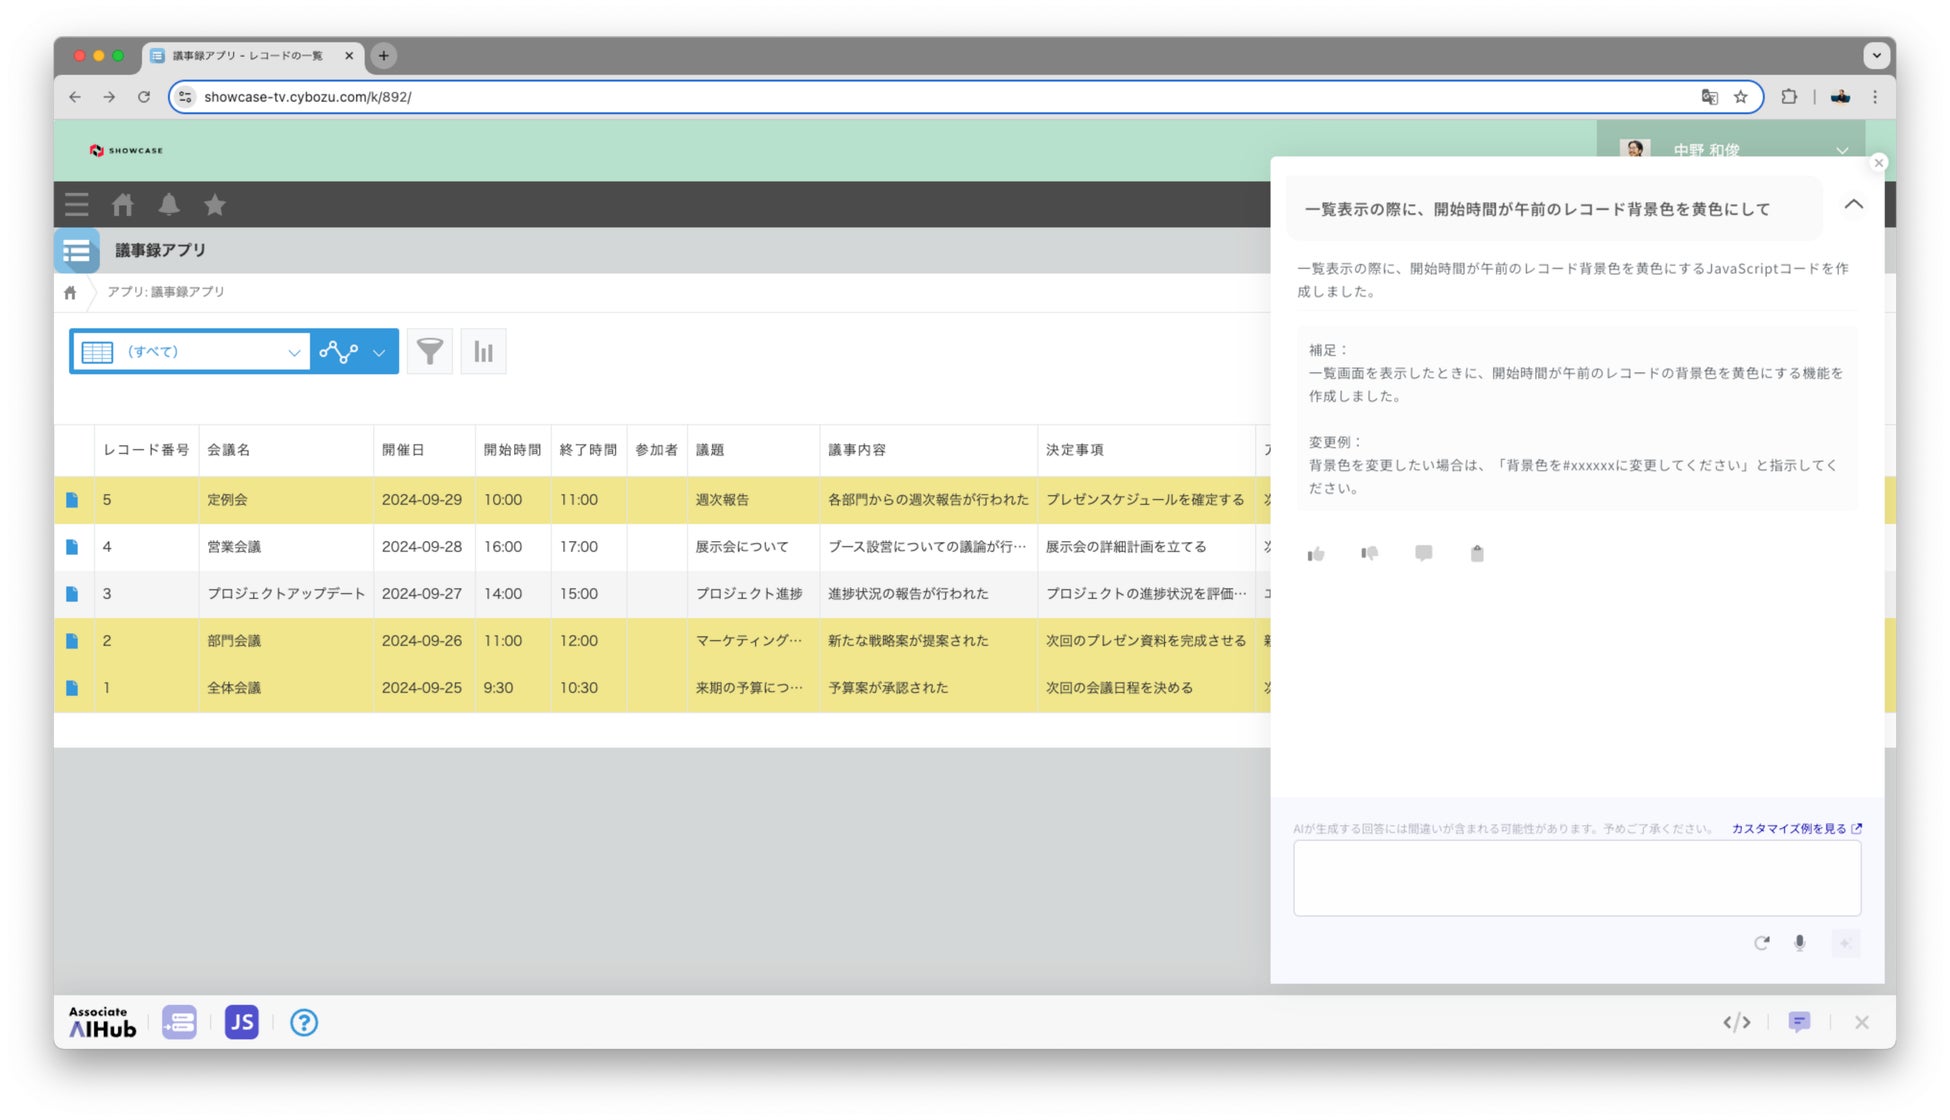Viewport: 1950px width, 1120px height.
Task: Collapse the AI prompt panel chevron
Action: pos(1853,205)
